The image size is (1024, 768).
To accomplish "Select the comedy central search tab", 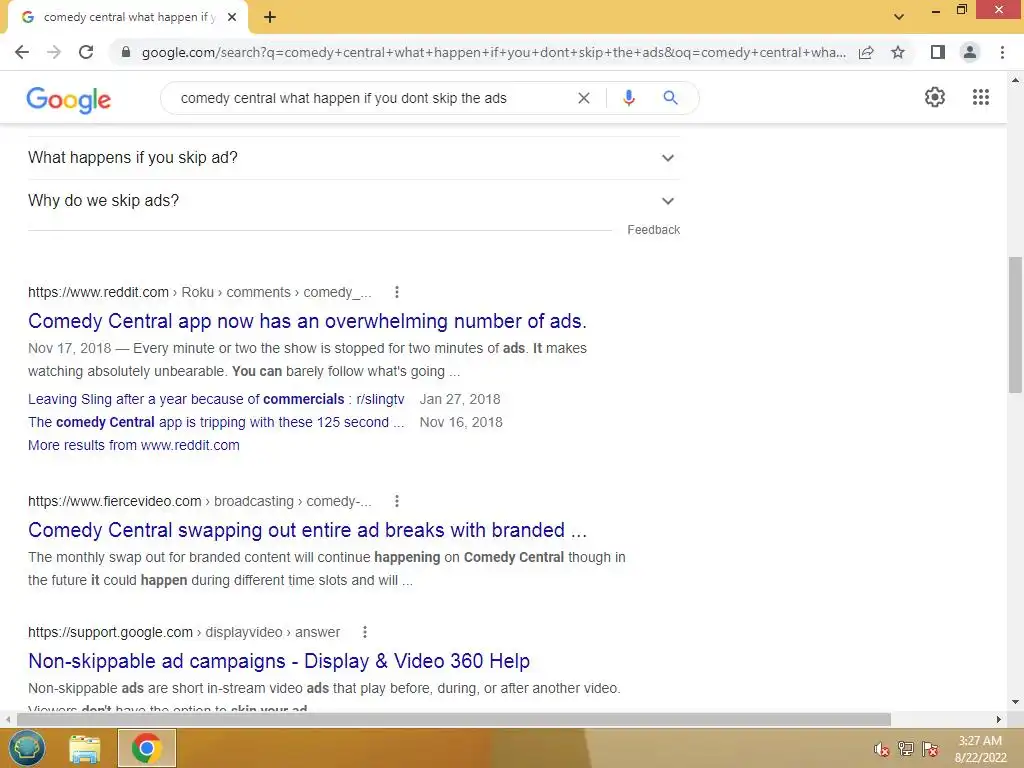I will (129, 18).
